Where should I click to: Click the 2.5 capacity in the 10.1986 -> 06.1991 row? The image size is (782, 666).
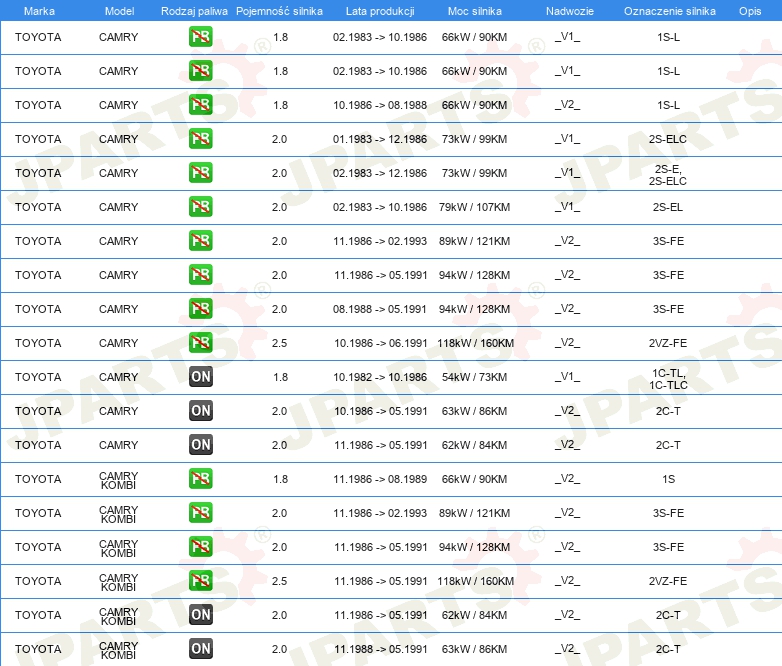279,343
